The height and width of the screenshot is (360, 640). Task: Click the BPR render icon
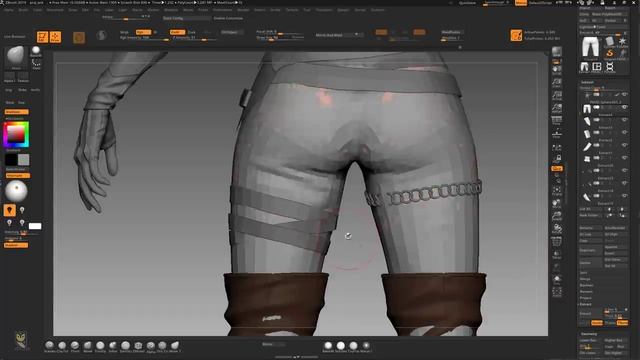pos(557,51)
